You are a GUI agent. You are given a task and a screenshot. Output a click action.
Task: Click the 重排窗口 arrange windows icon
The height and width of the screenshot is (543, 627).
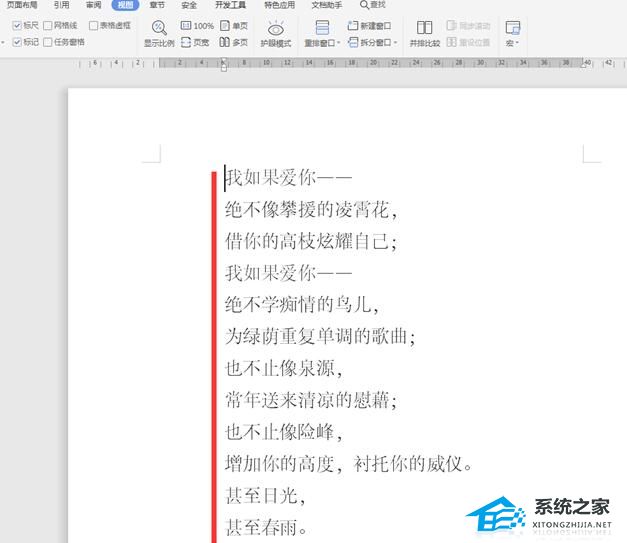[x=322, y=28]
